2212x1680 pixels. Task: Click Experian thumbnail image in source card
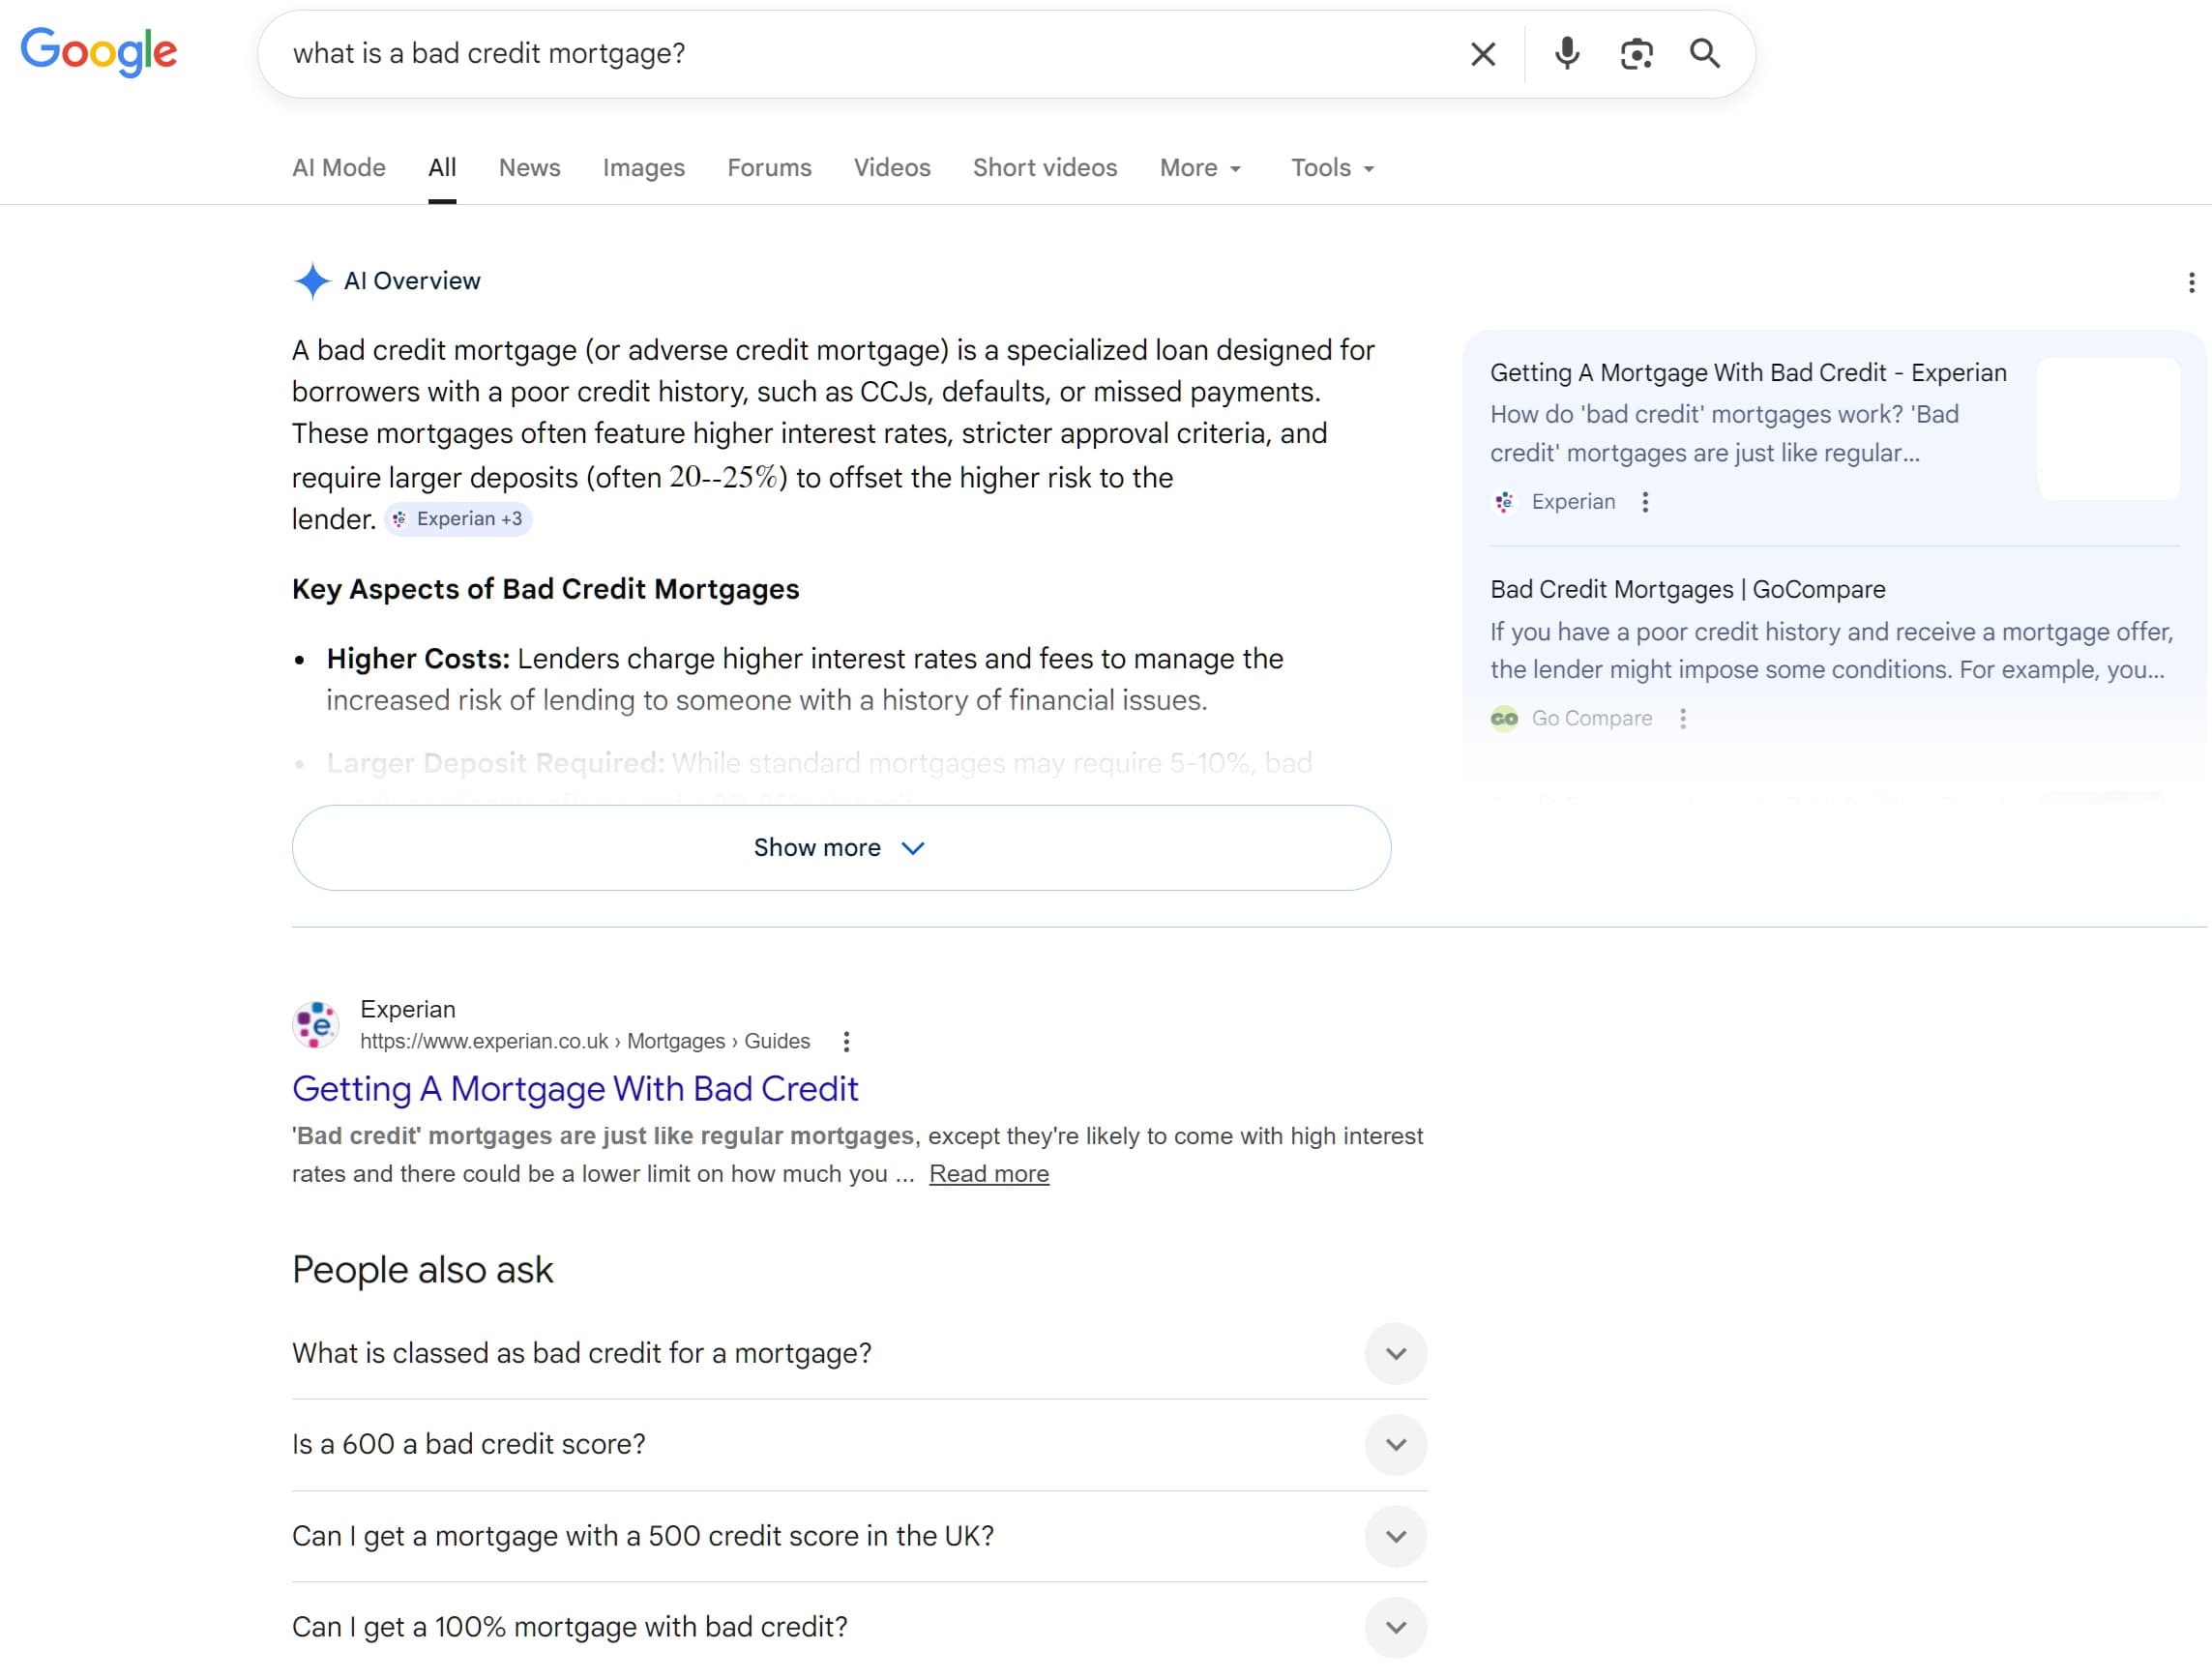(x=2108, y=429)
